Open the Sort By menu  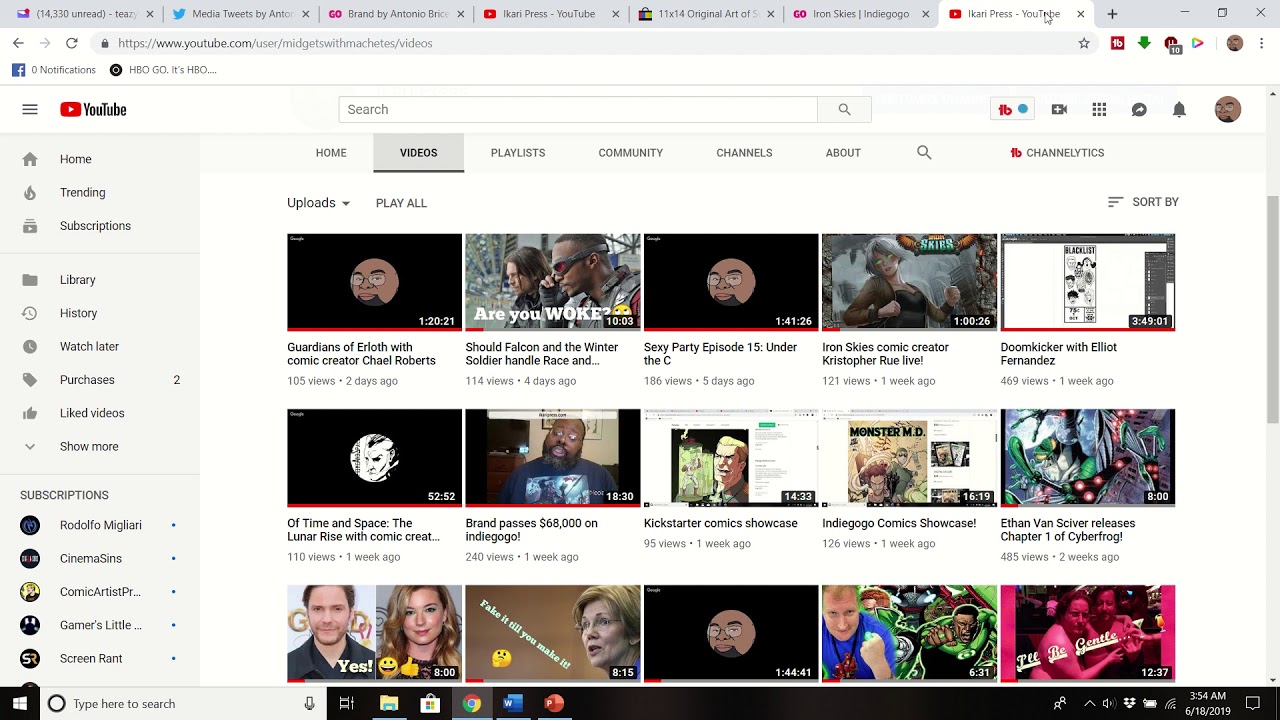(x=1143, y=202)
